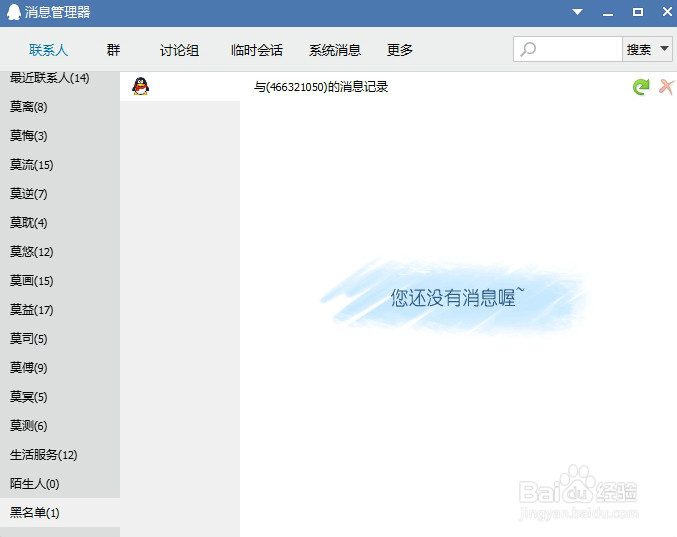Image resolution: width=677 pixels, height=537 pixels.
Task: Select the 莫耽(4) group
Action: pyautogui.click(x=60, y=222)
